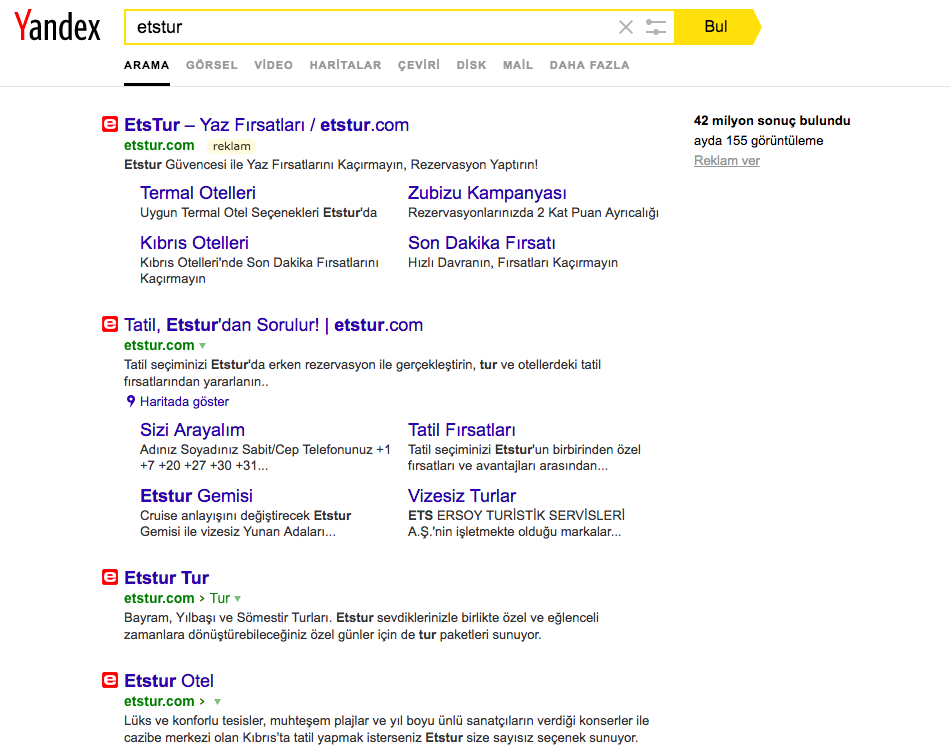Viewport: 950px width, 756px height.
Task: Expand the arrow next to Etstur Otel URL
Action: click(217, 702)
